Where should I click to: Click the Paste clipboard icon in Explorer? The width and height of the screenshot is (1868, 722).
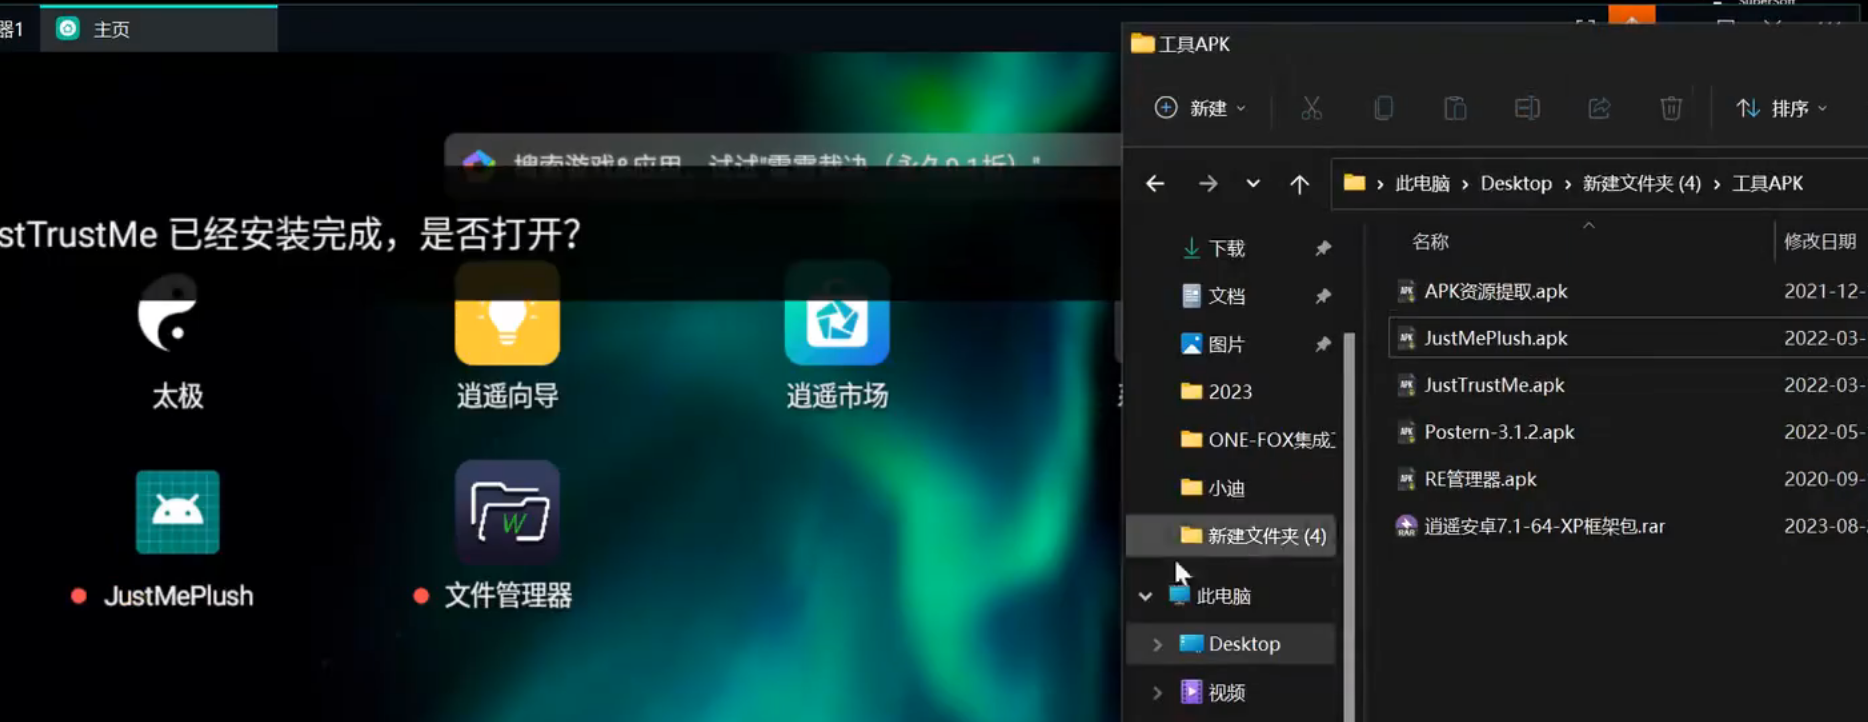point(1455,108)
